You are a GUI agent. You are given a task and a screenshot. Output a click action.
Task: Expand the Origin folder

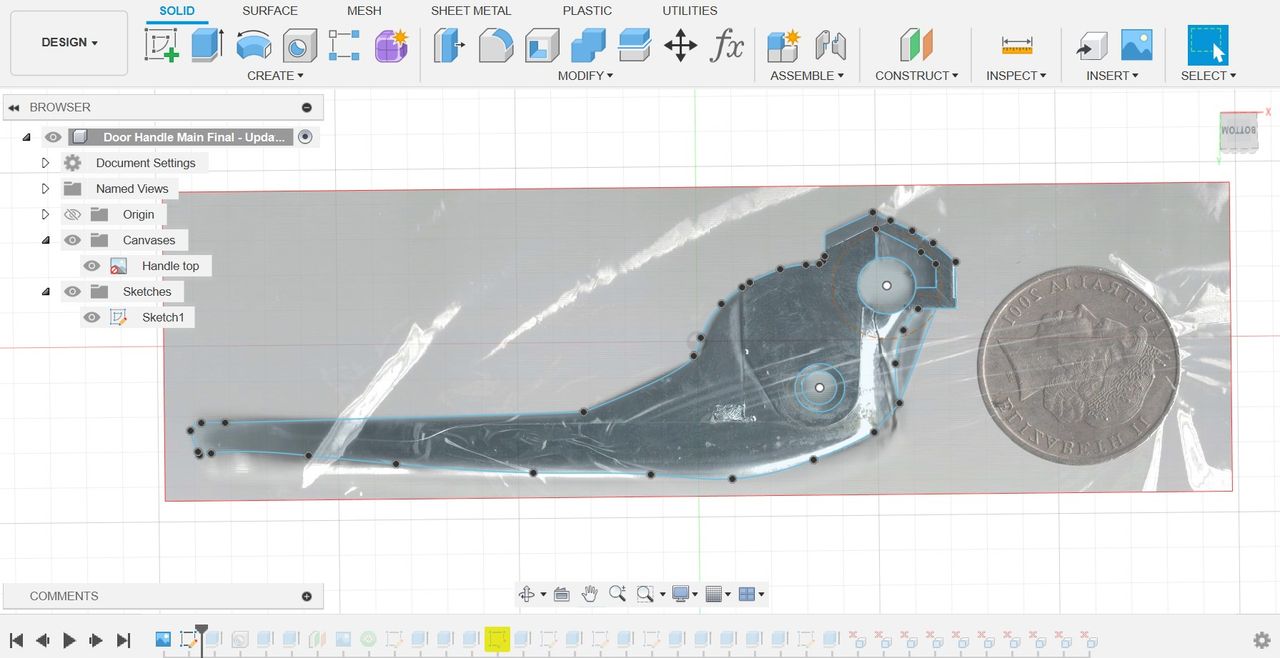coord(45,214)
